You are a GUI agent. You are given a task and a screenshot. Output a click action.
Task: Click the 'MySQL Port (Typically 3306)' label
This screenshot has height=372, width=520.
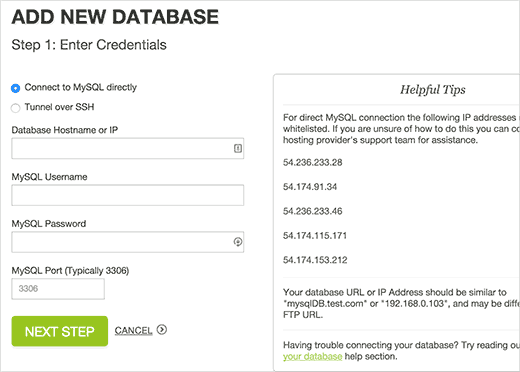pos(70,271)
